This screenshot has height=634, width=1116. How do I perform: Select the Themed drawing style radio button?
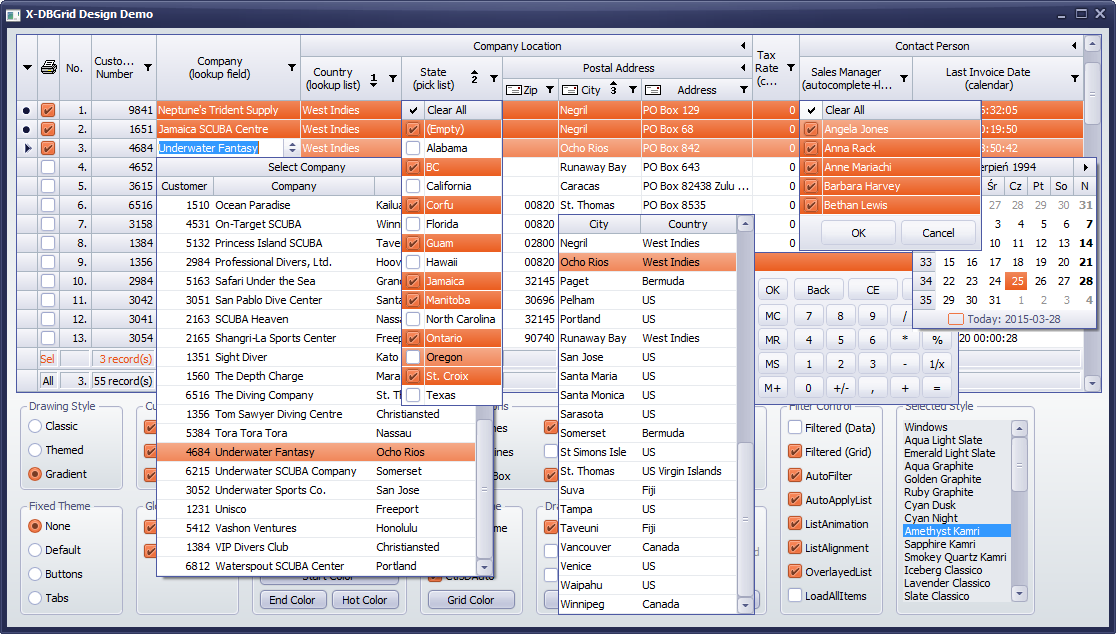tap(36, 450)
